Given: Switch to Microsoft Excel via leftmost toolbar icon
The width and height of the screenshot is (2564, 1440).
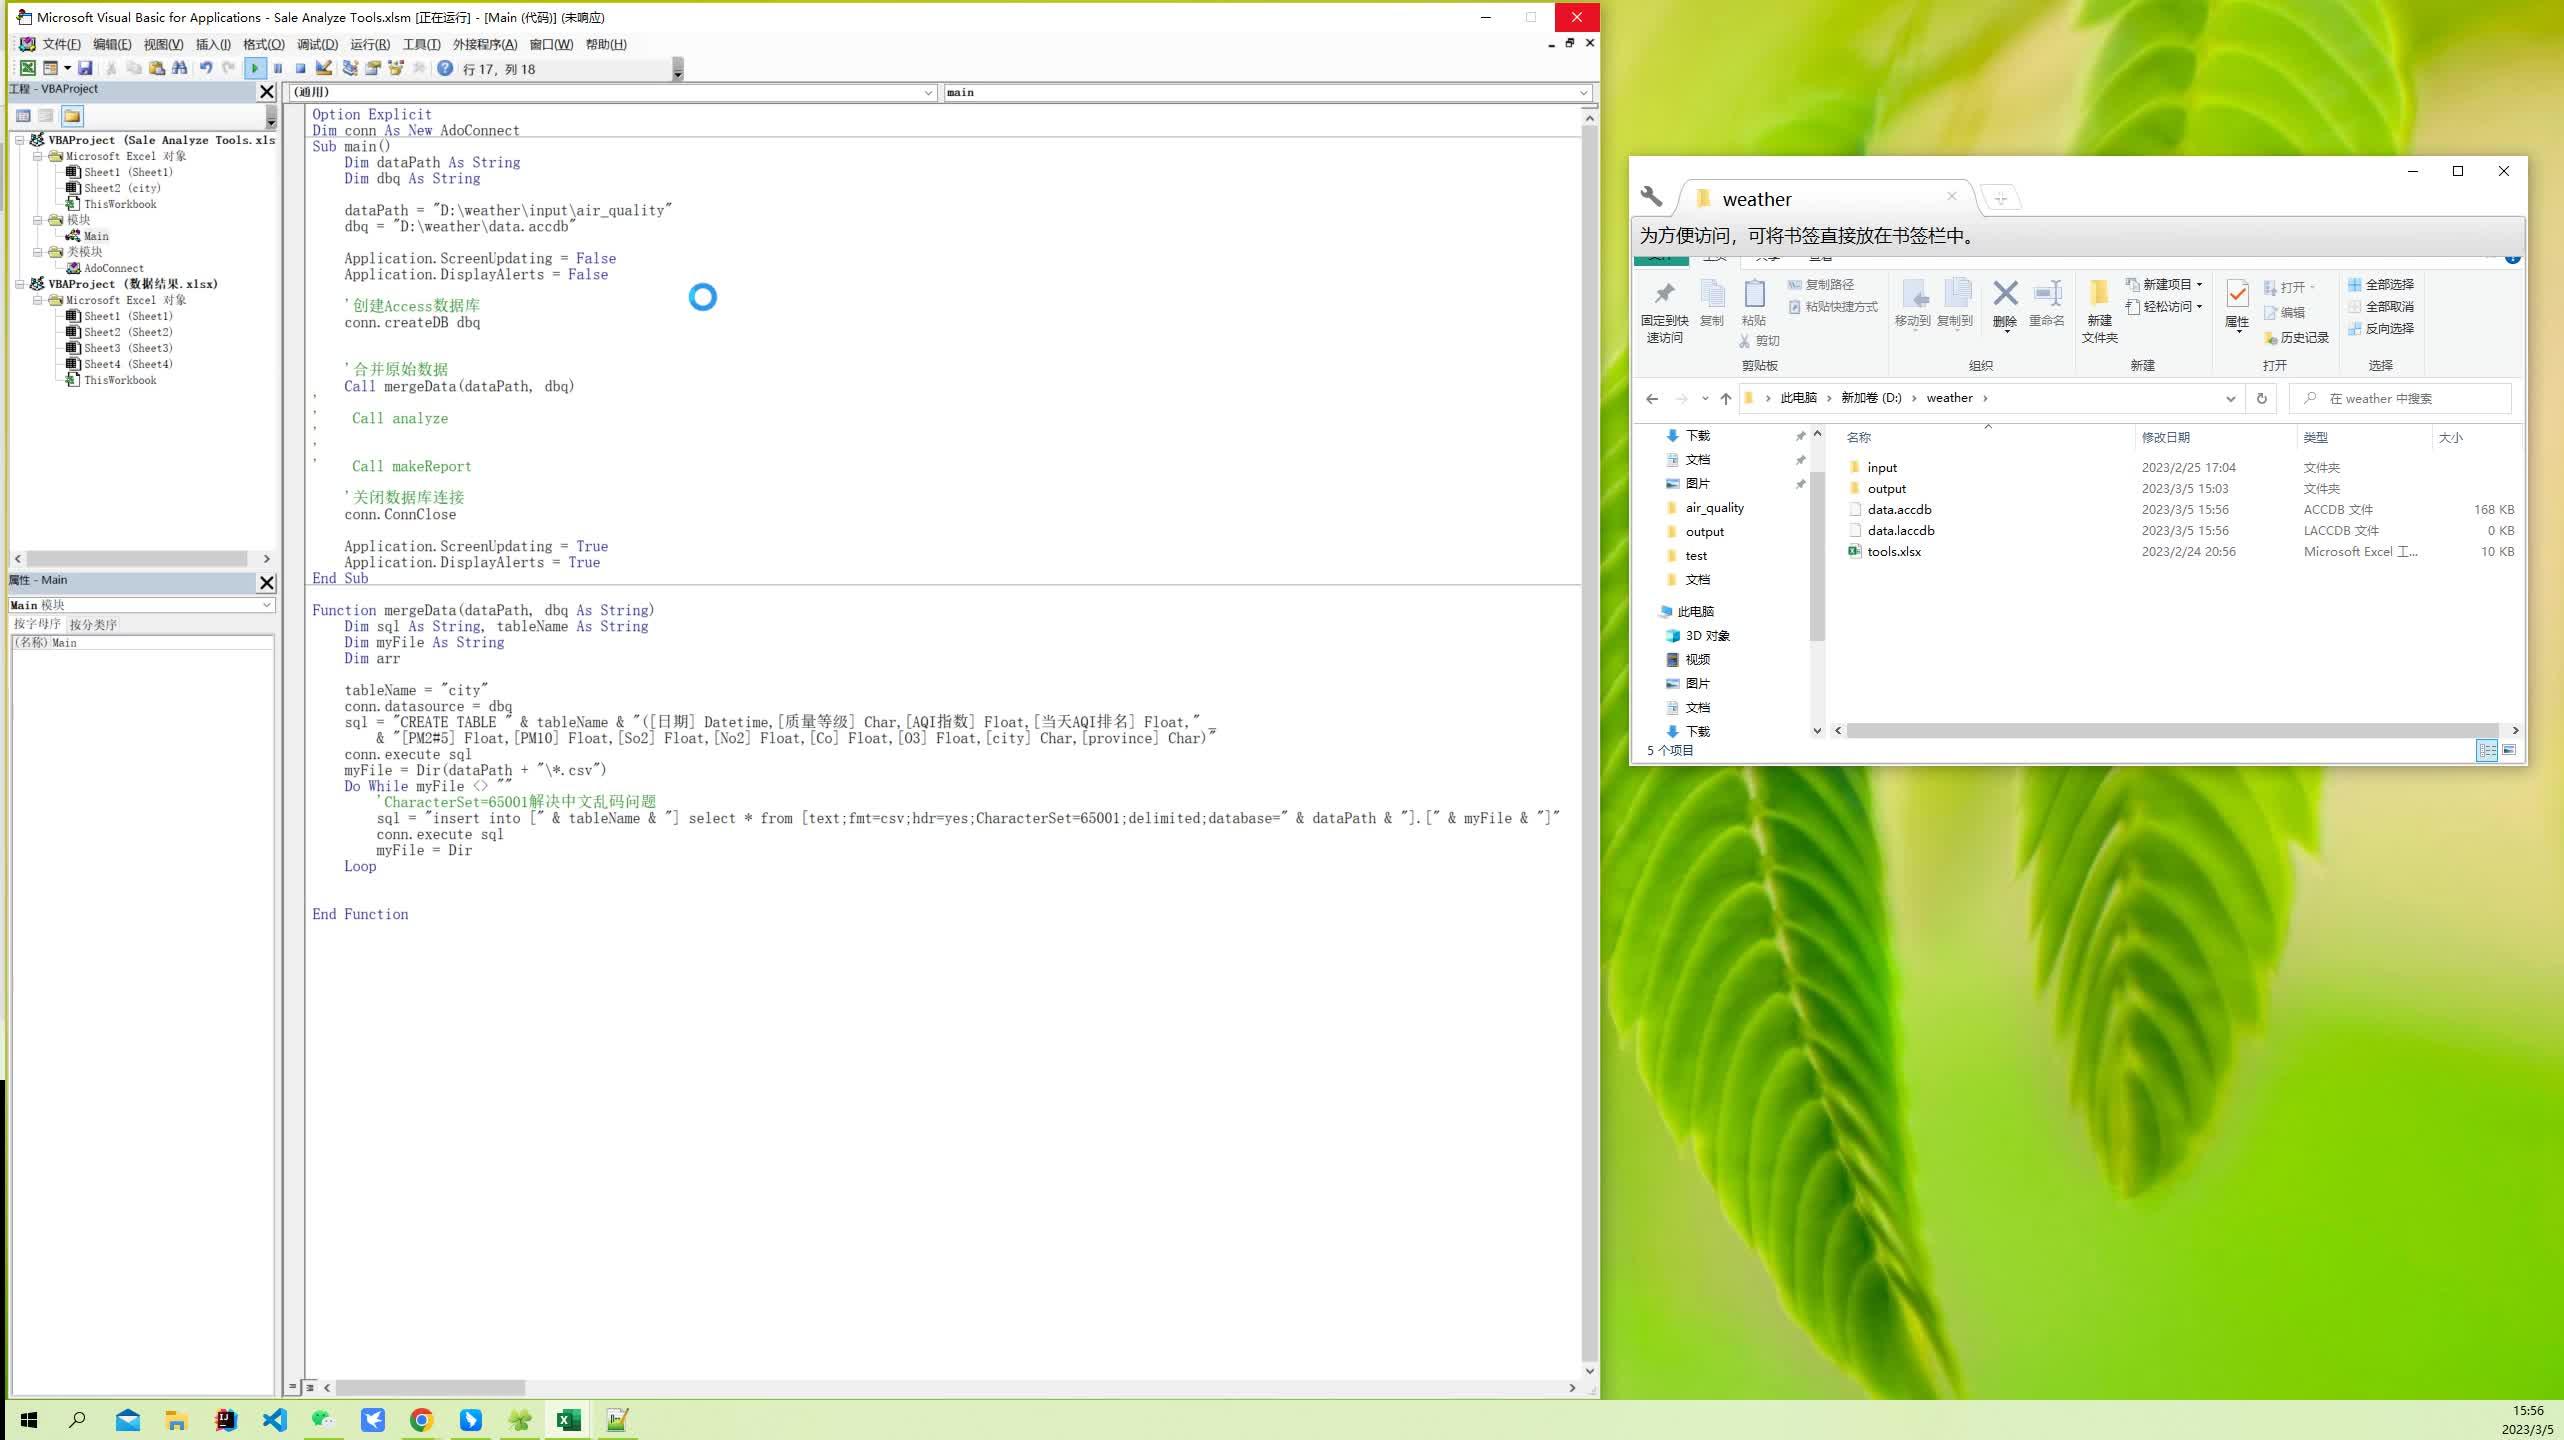Looking at the screenshot, I should [27, 68].
